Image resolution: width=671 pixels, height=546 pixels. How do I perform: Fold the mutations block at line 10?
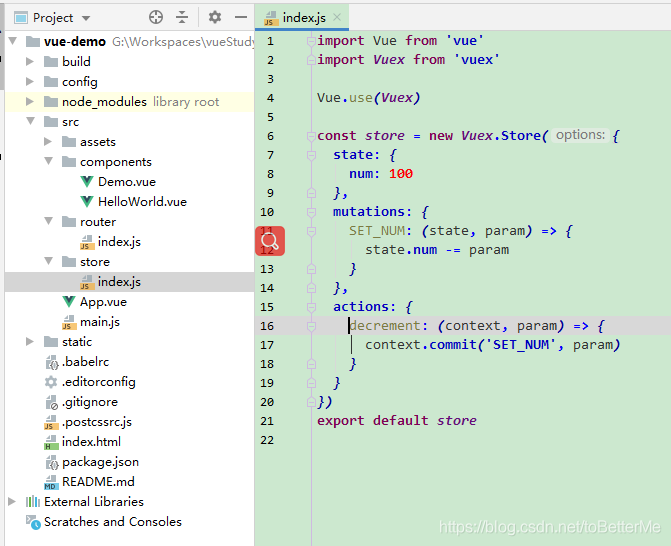pyautogui.click(x=311, y=212)
